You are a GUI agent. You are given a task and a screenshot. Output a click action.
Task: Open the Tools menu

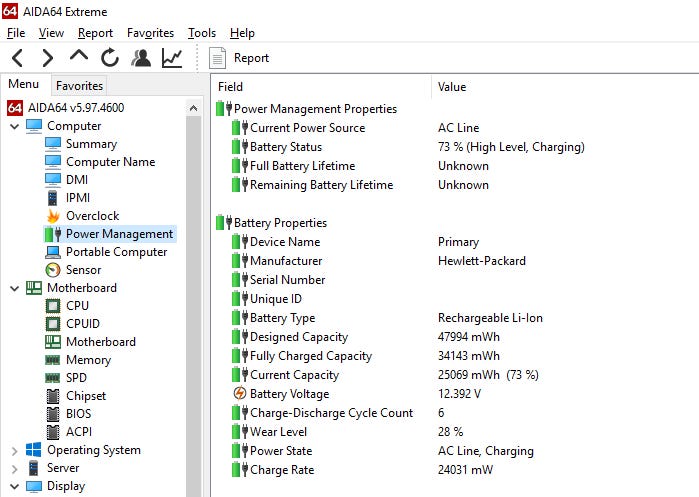pyautogui.click(x=201, y=33)
